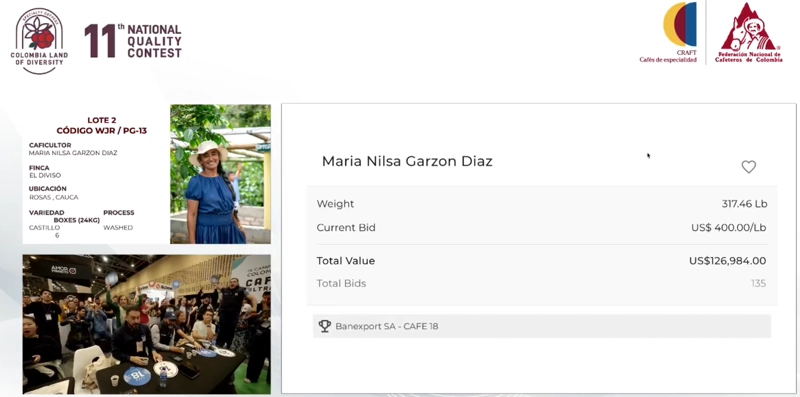Click the CASTILLO variety value
Image resolution: width=800 pixels, height=397 pixels.
click(44, 228)
